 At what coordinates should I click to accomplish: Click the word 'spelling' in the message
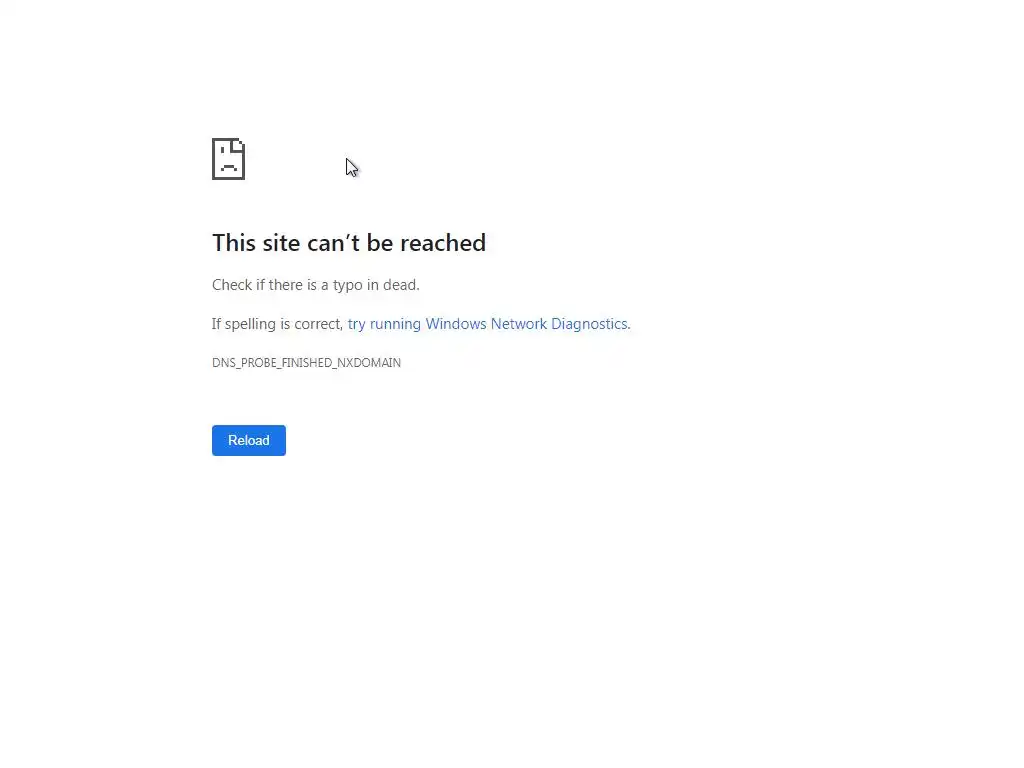pyautogui.click(x=250, y=324)
